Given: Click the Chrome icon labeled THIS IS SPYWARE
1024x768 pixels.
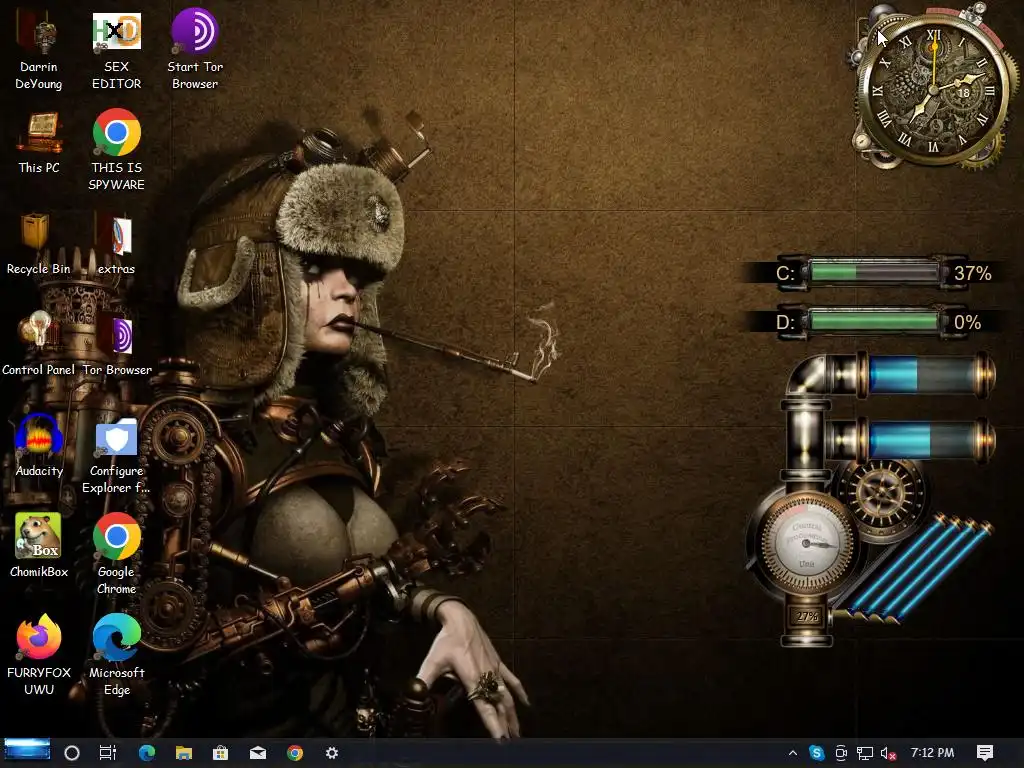Looking at the screenshot, I should click(116, 151).
